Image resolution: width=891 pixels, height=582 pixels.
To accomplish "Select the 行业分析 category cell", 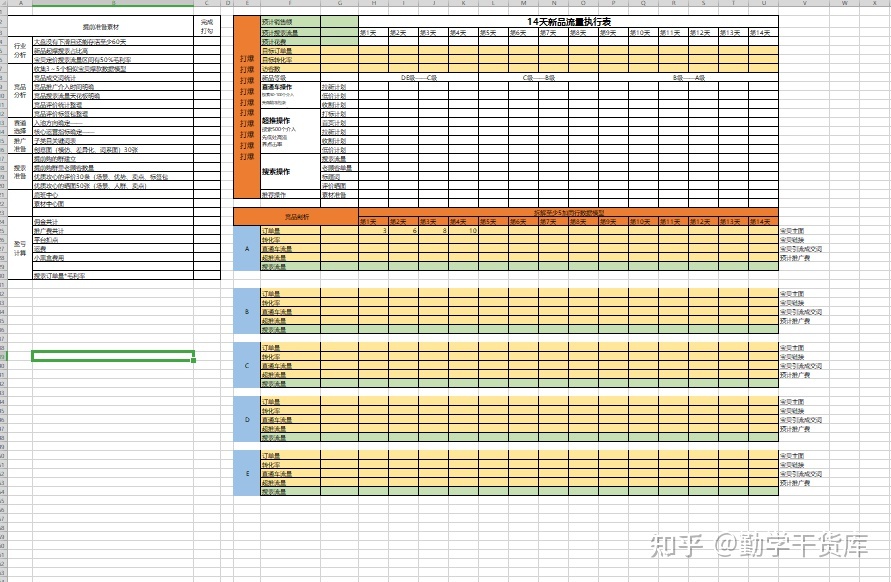I will pos(20,51).
